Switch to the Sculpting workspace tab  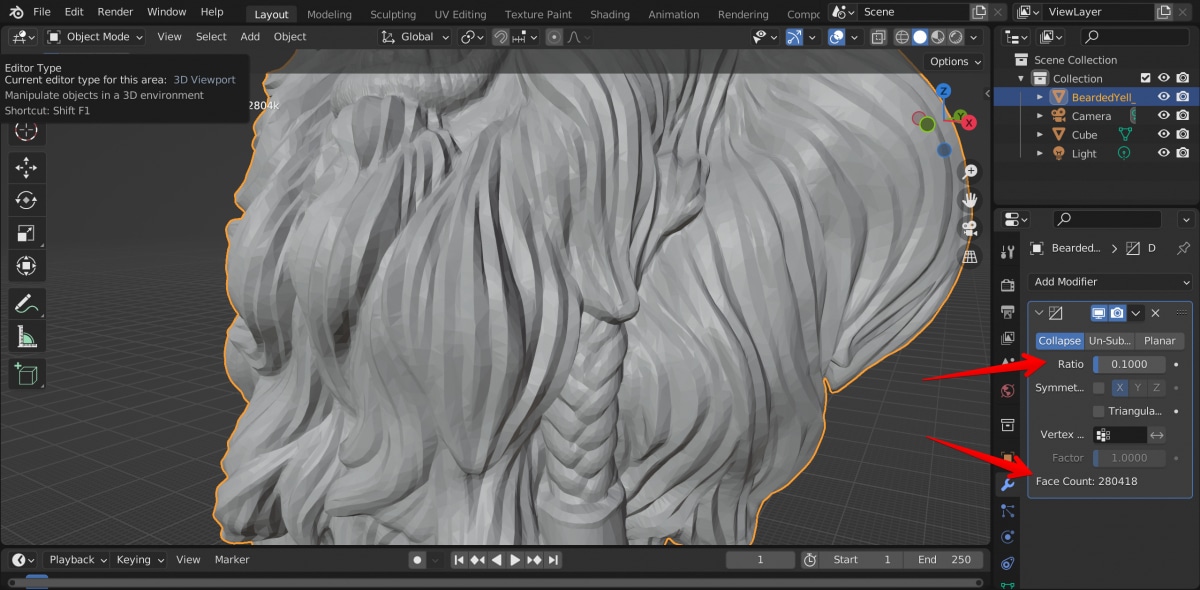[x=392, y=13]
